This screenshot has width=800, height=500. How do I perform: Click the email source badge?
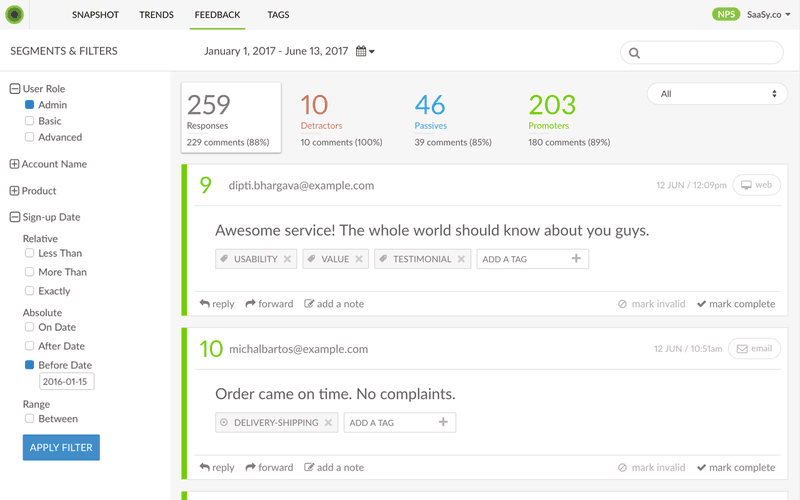pos(754,348)
